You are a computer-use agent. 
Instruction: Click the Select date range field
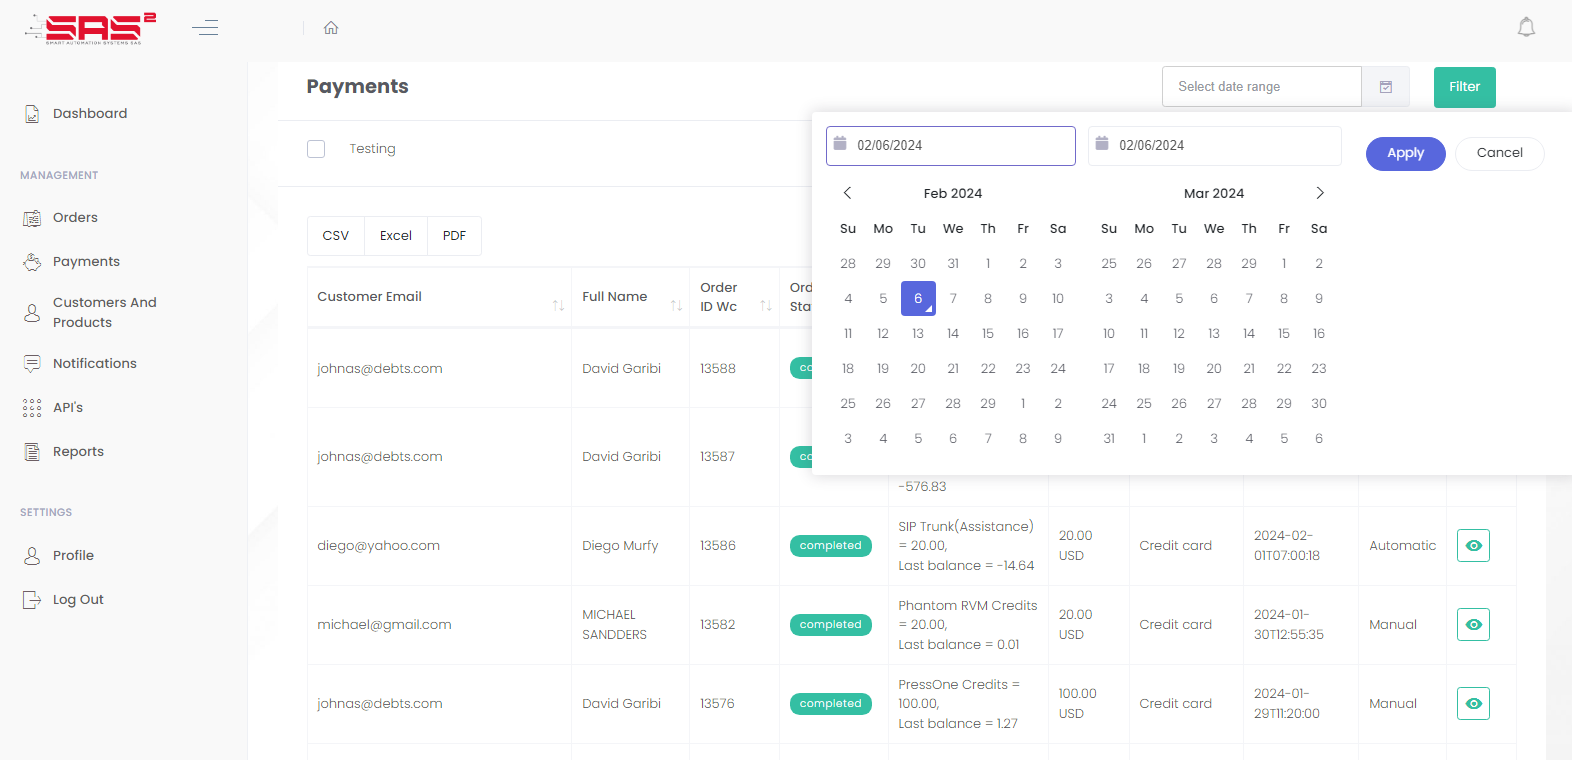pyautogui.click(x=1262, y=87)
